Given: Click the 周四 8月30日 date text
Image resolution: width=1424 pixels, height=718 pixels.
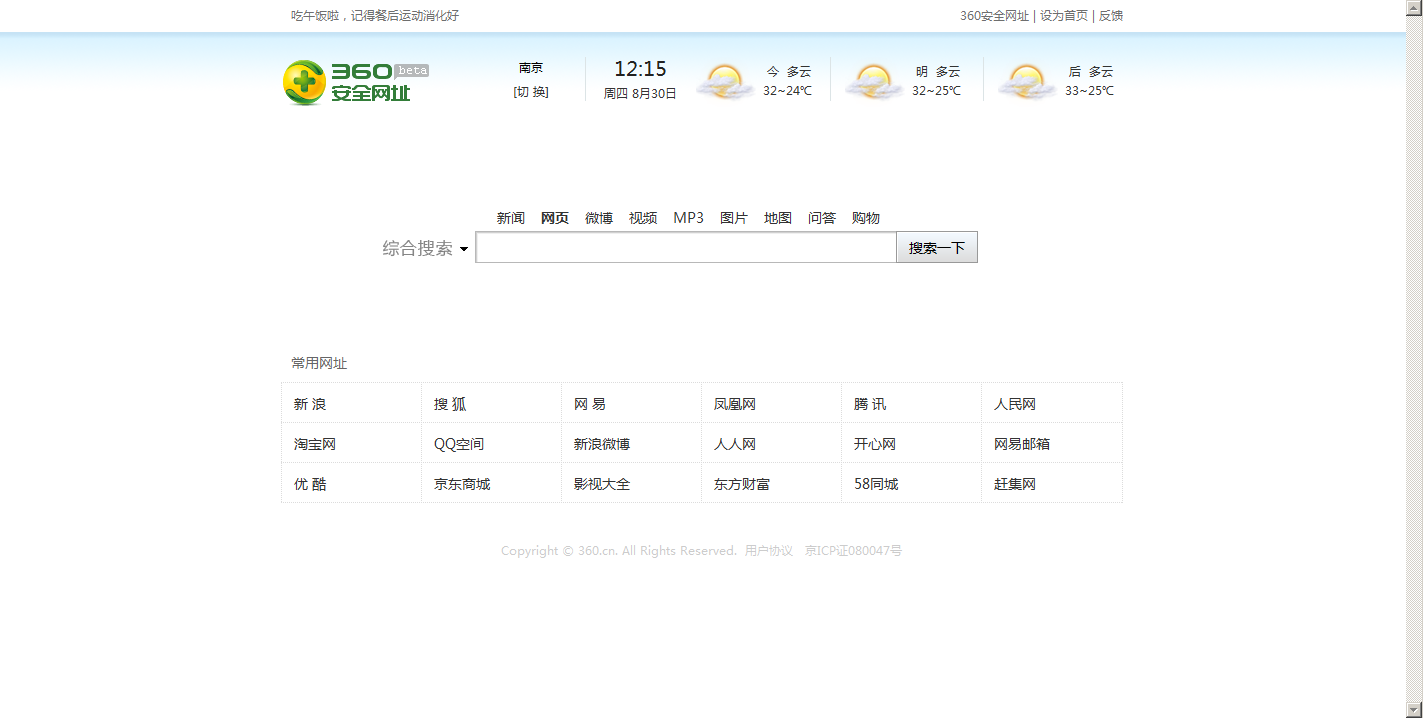Looking at the screenshot, I should 640,94.
